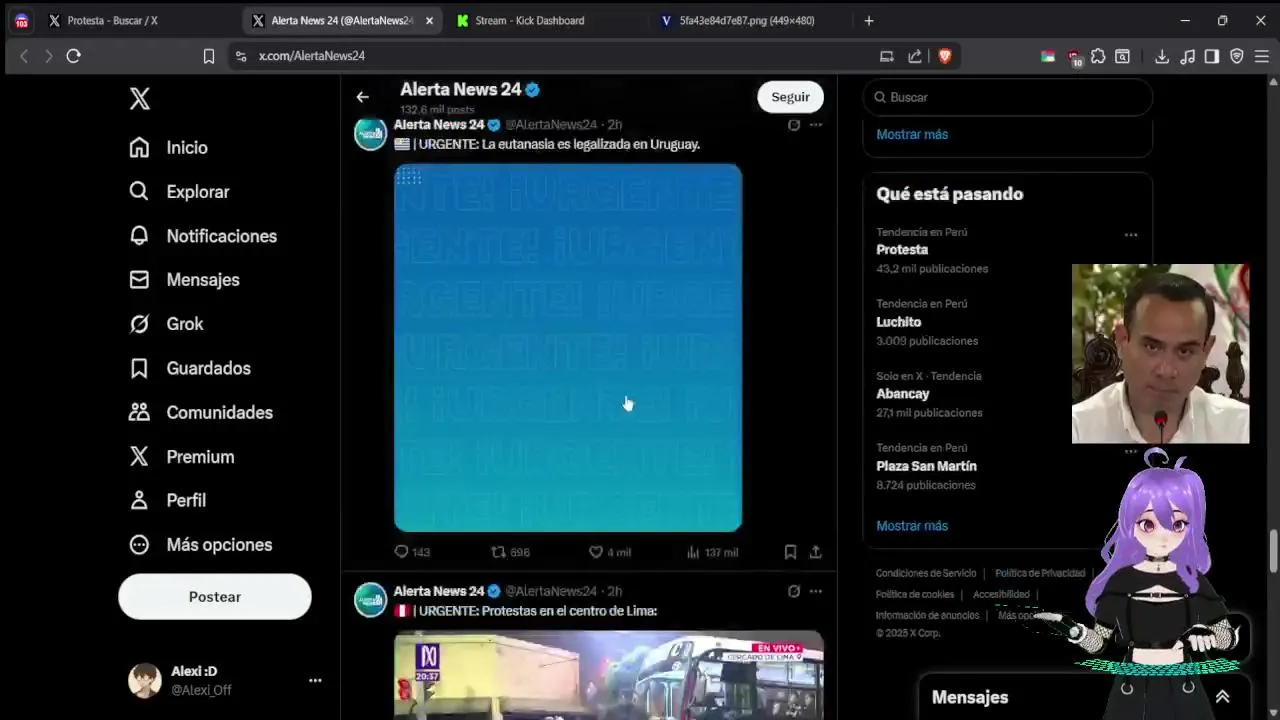The width and height of the screenshot is (1280, 720).
Task: Click Seguir to follow Alerta News 24
Action: click(x=790, y=97)
